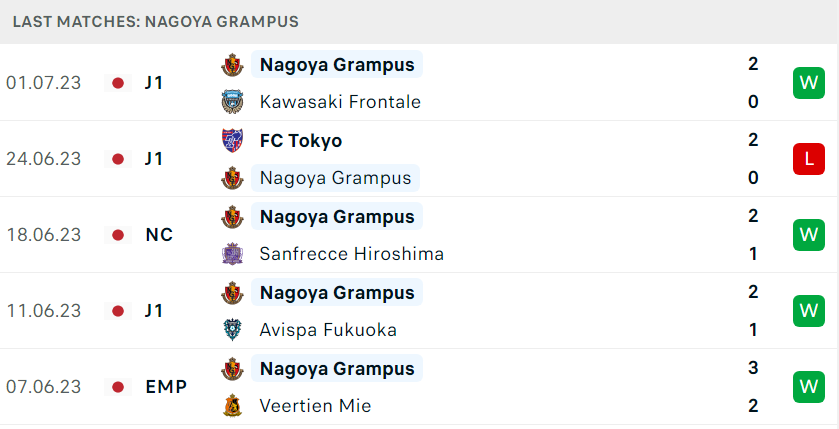Click Avispa Fukuoka team crest icon
The image size is (839, 429).
232,330
